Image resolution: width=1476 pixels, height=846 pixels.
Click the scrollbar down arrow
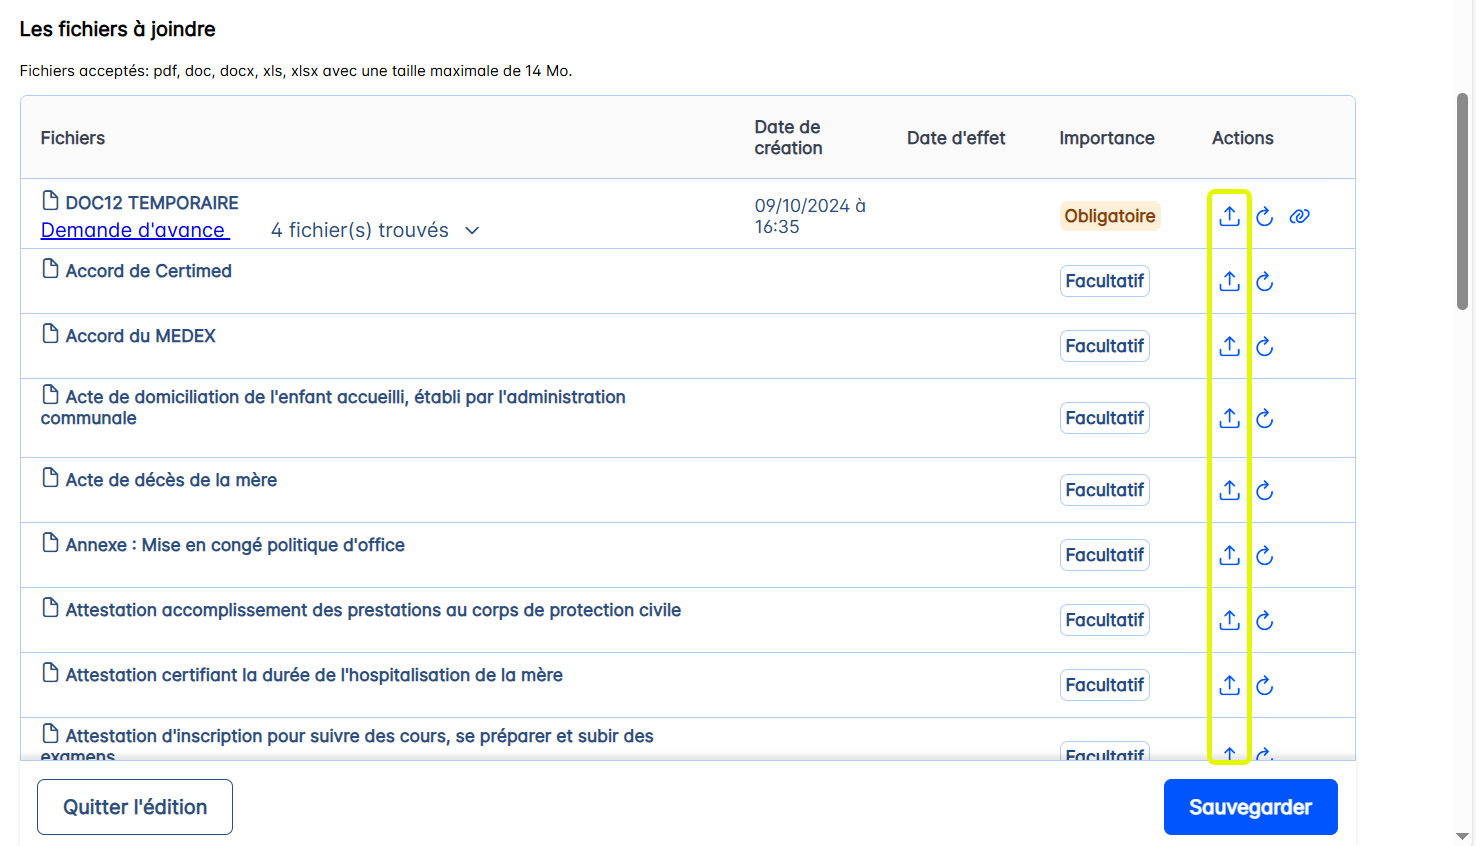point(1462,836)
